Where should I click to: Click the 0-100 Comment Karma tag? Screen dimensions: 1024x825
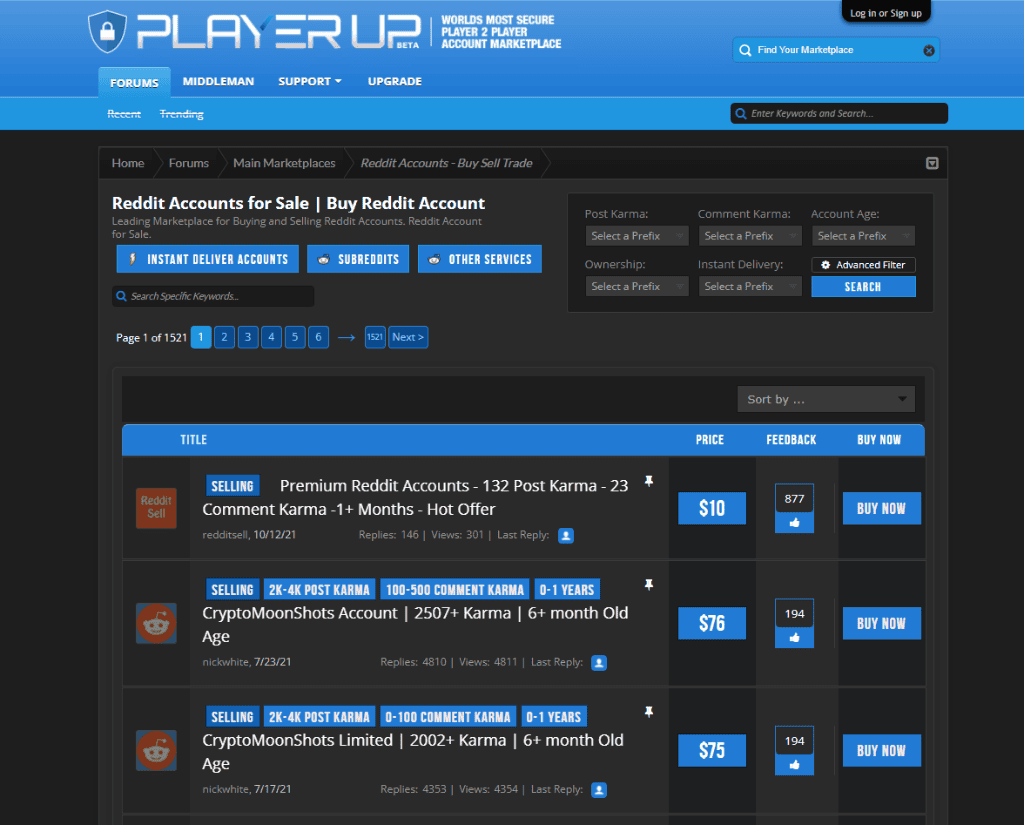(448, 717)
